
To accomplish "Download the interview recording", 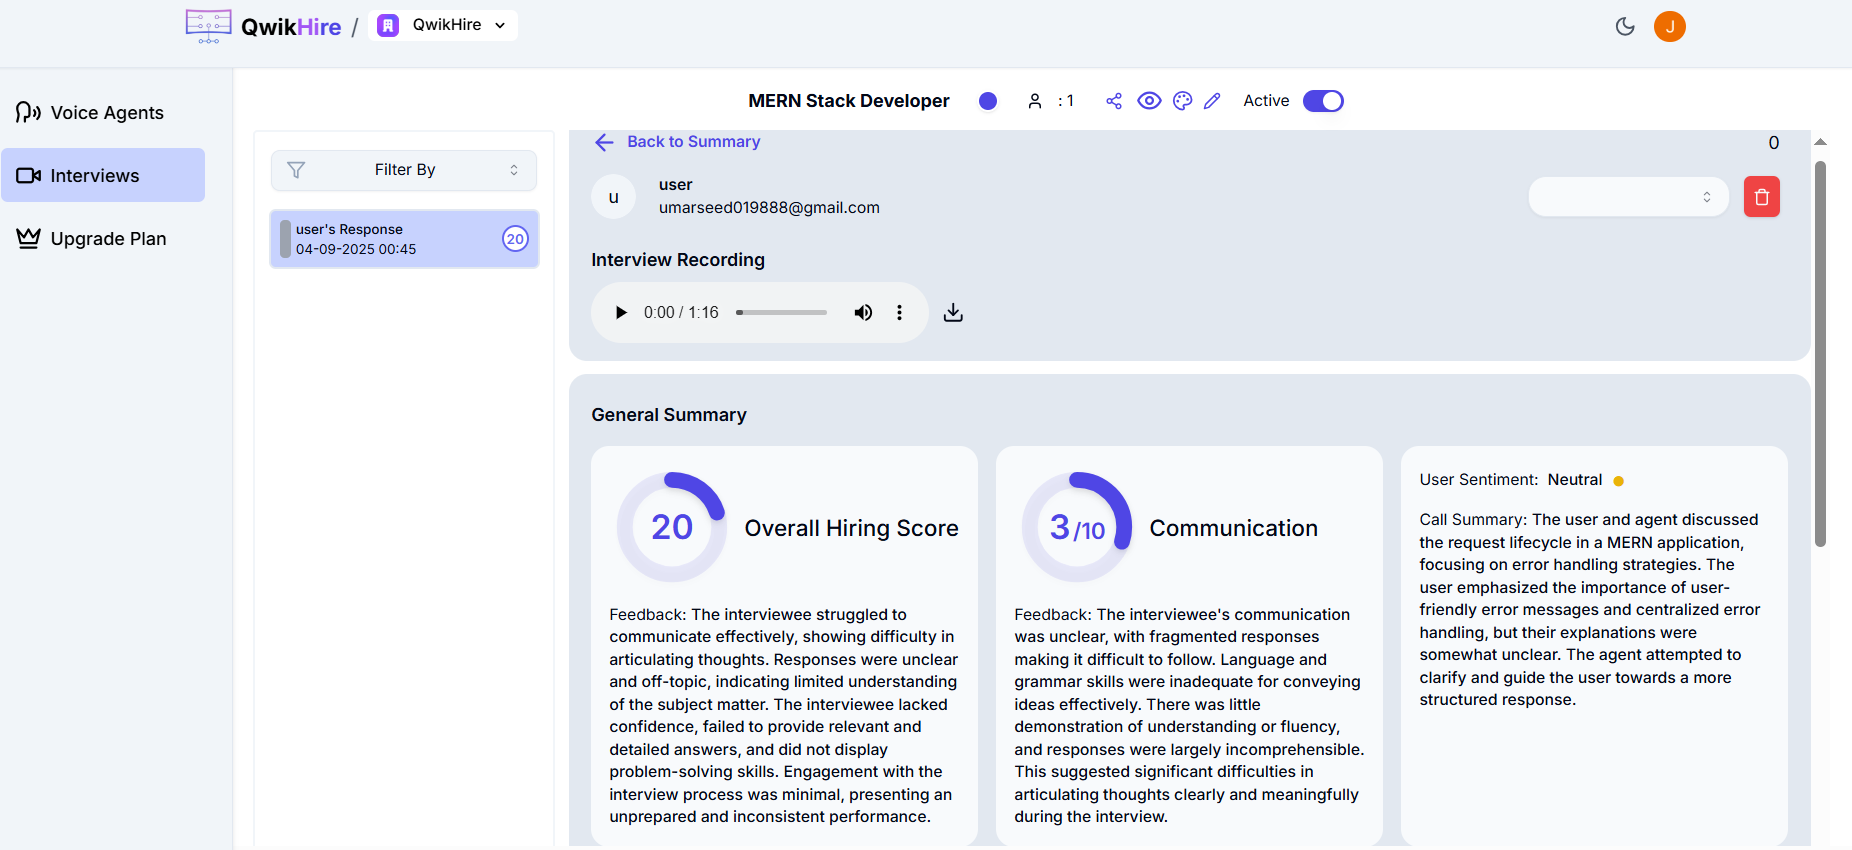I will (953, 313).
